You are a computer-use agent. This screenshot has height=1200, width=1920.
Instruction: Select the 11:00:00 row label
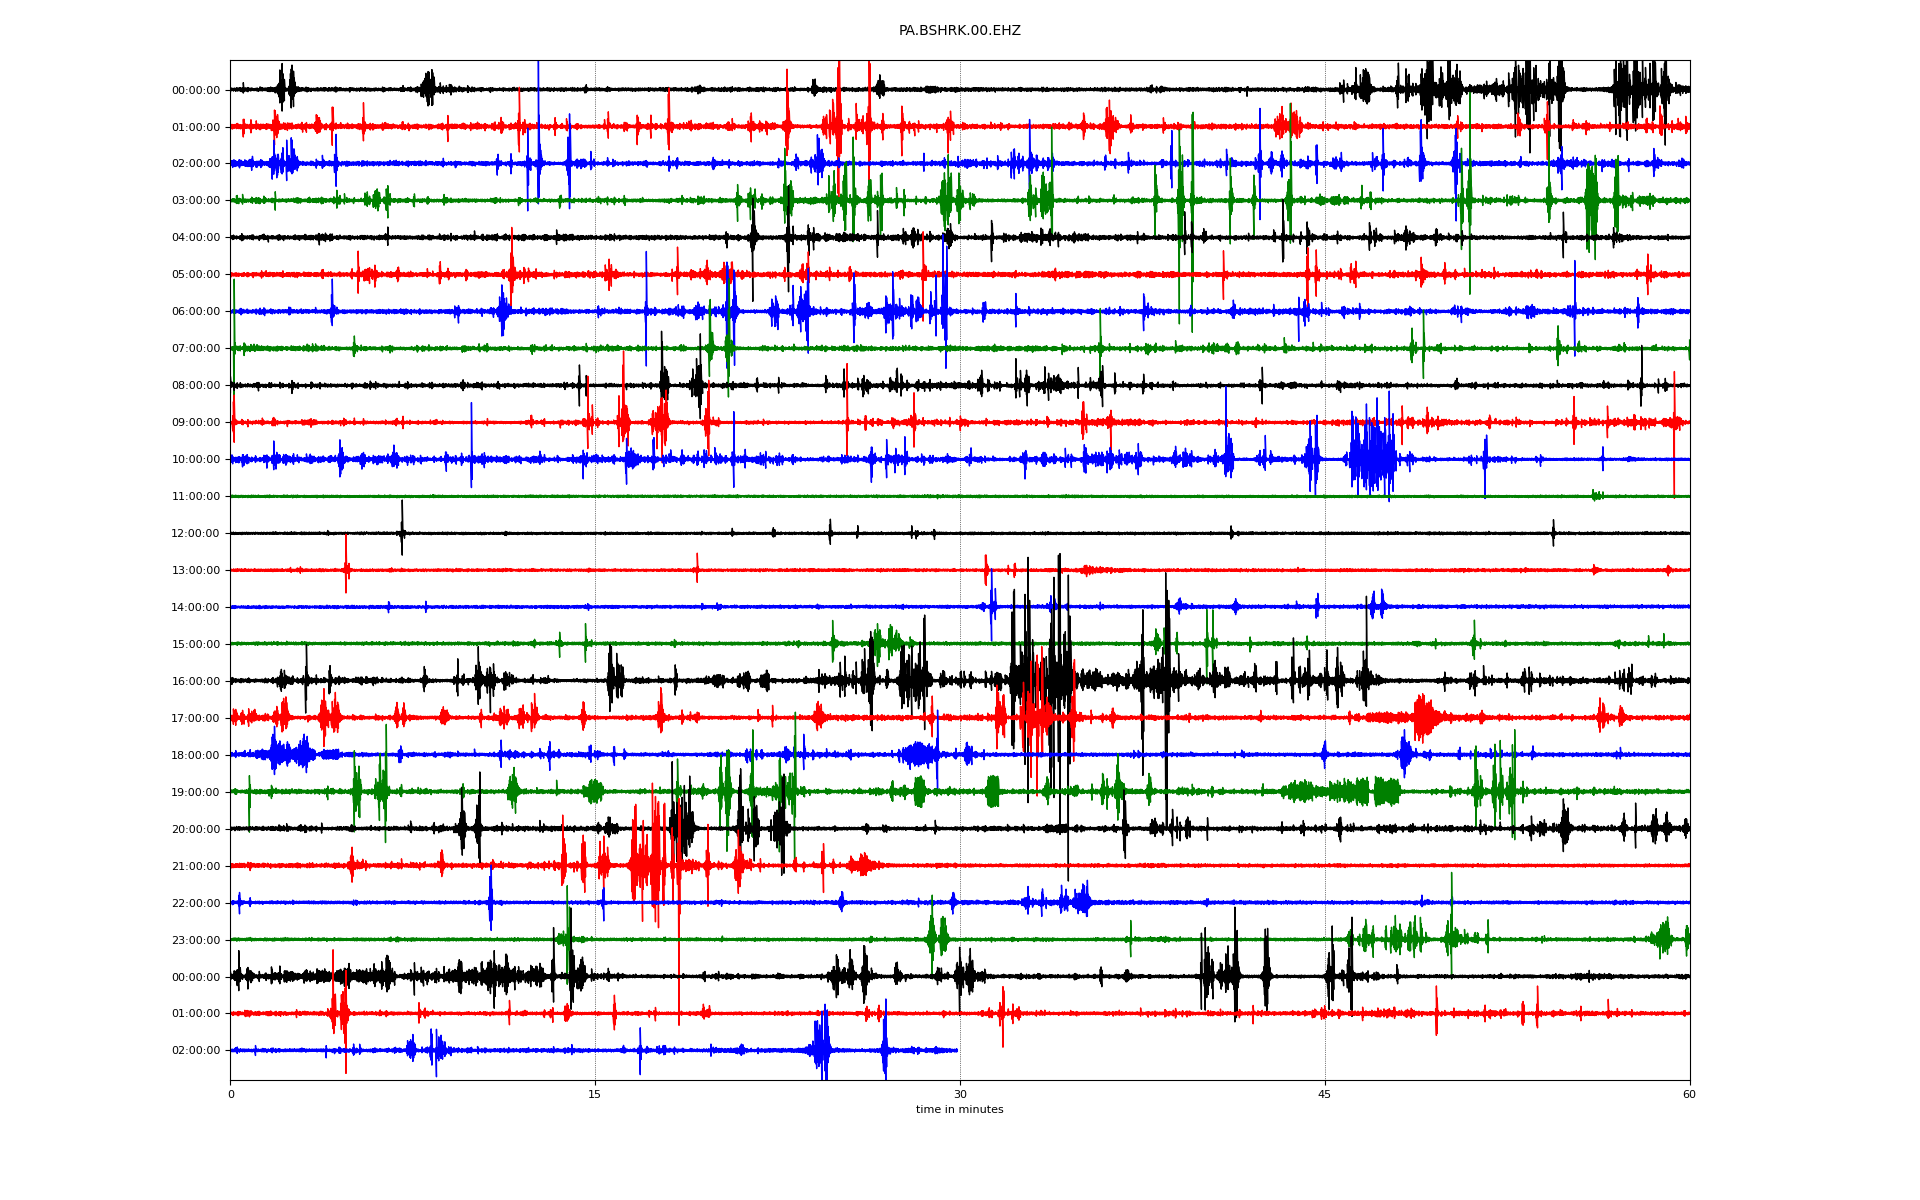[x=196, y=497]
